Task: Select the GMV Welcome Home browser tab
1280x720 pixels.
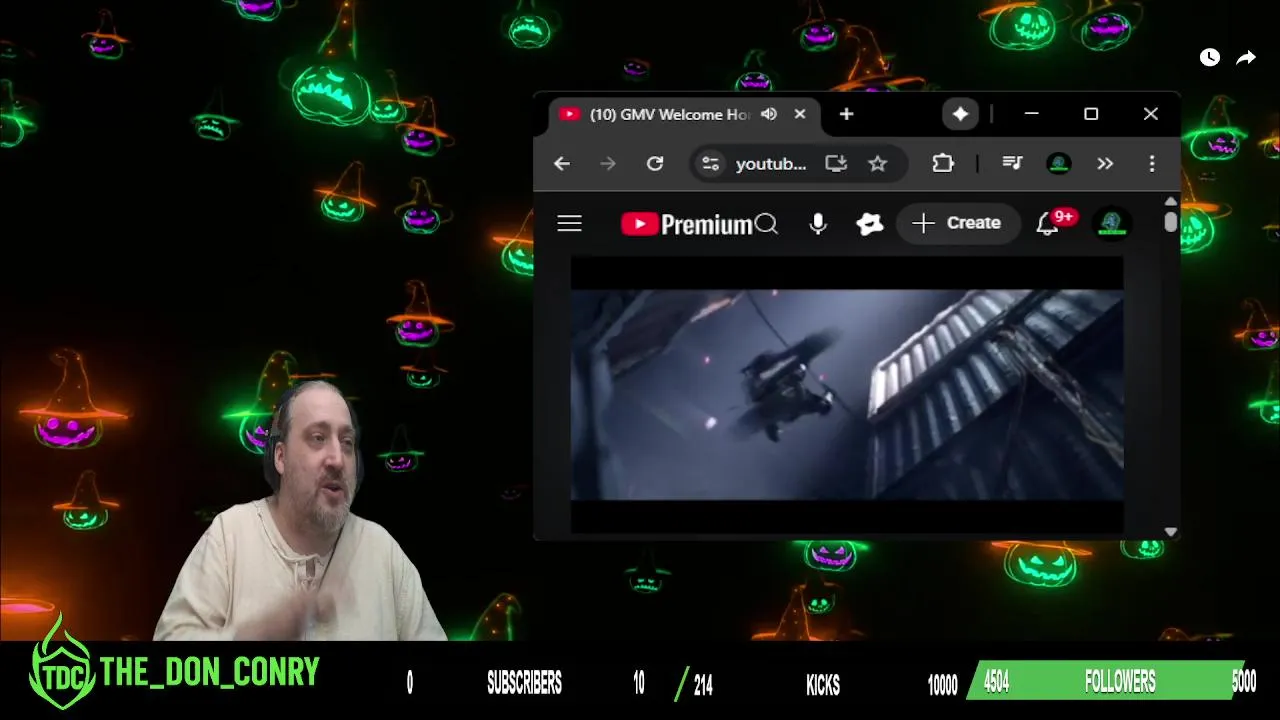Action: click(x=684, y=114)
